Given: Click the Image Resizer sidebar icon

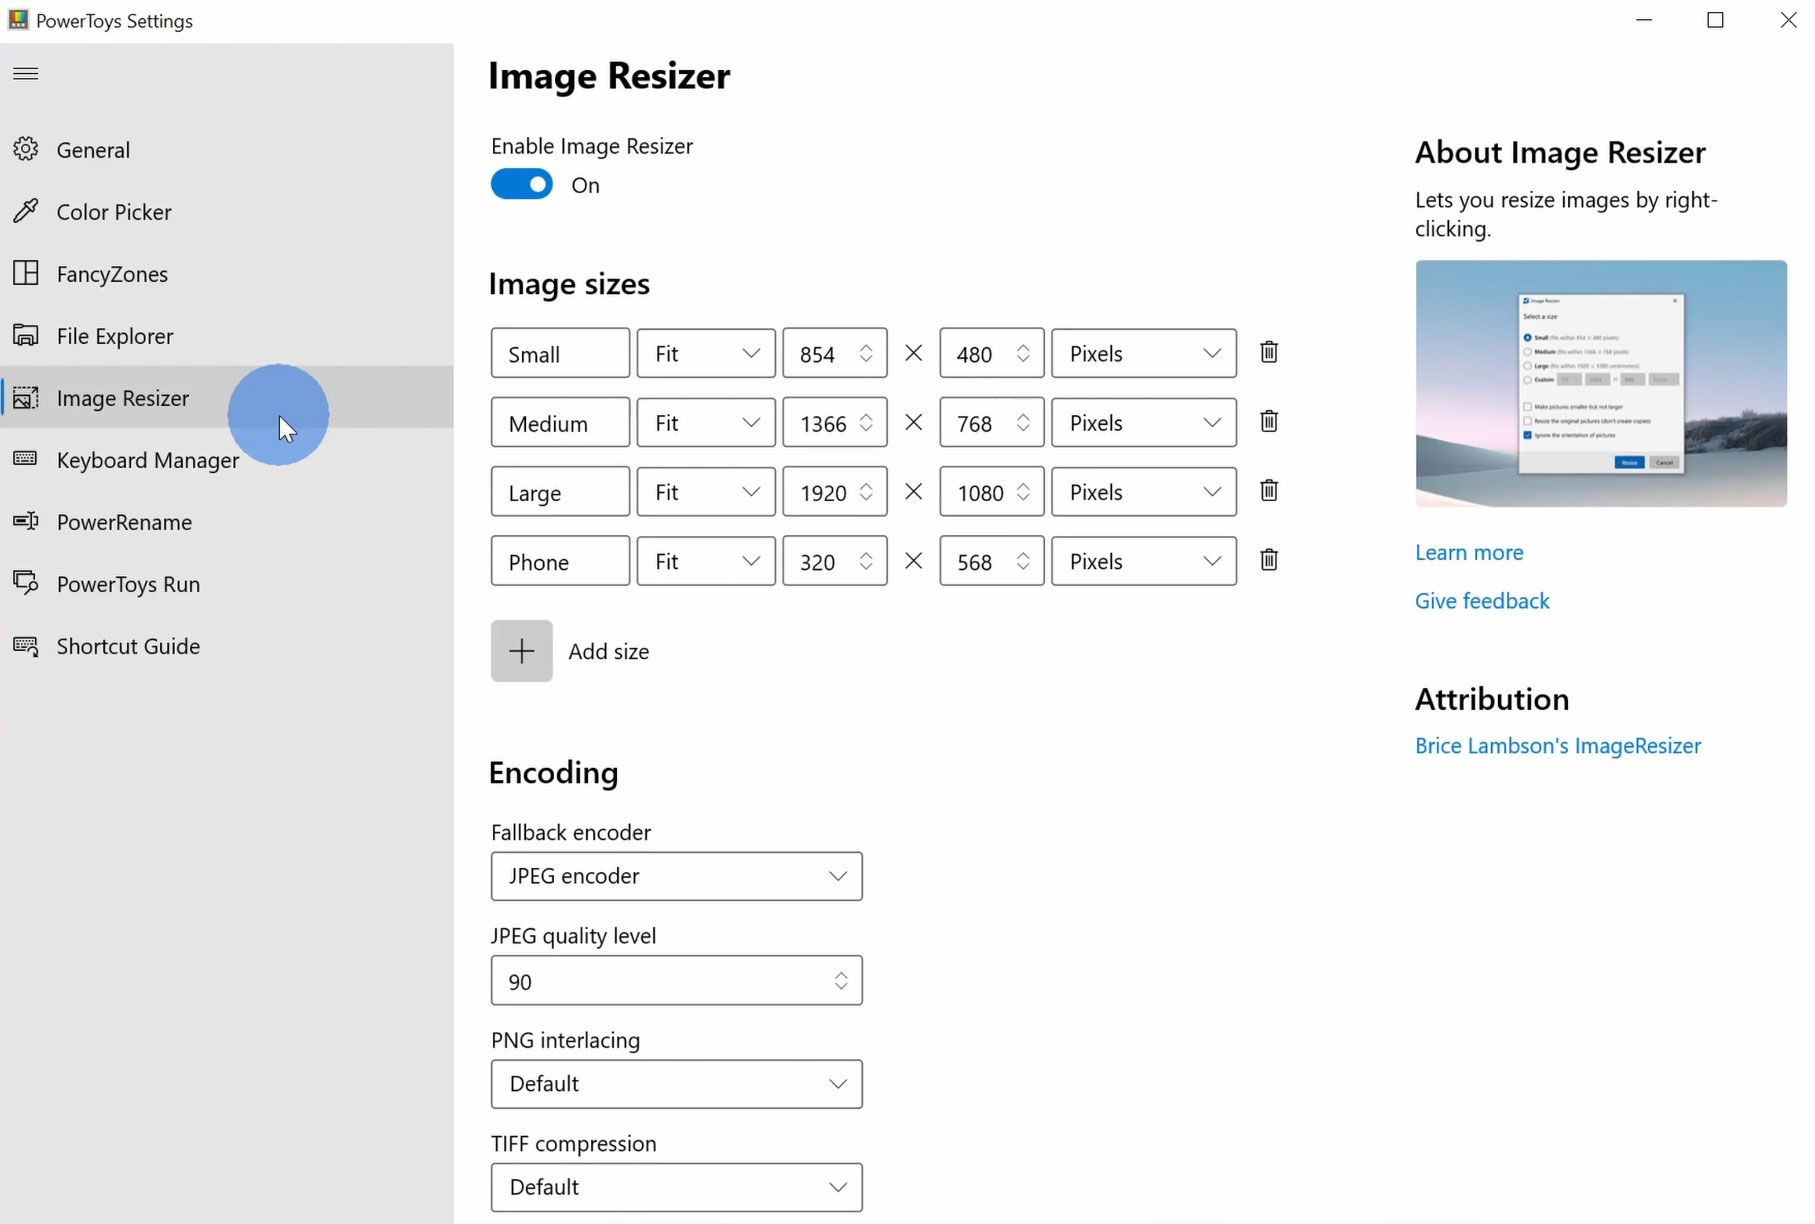Looking at the screenshot, I should [26, 397].
